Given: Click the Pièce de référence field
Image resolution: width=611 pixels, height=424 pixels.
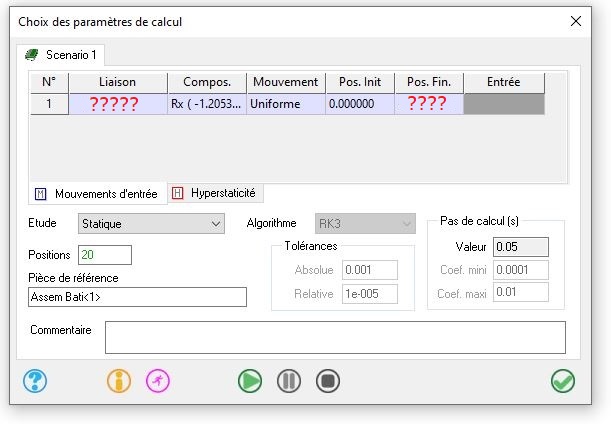Looking at the screenshot, I should 138,296.
